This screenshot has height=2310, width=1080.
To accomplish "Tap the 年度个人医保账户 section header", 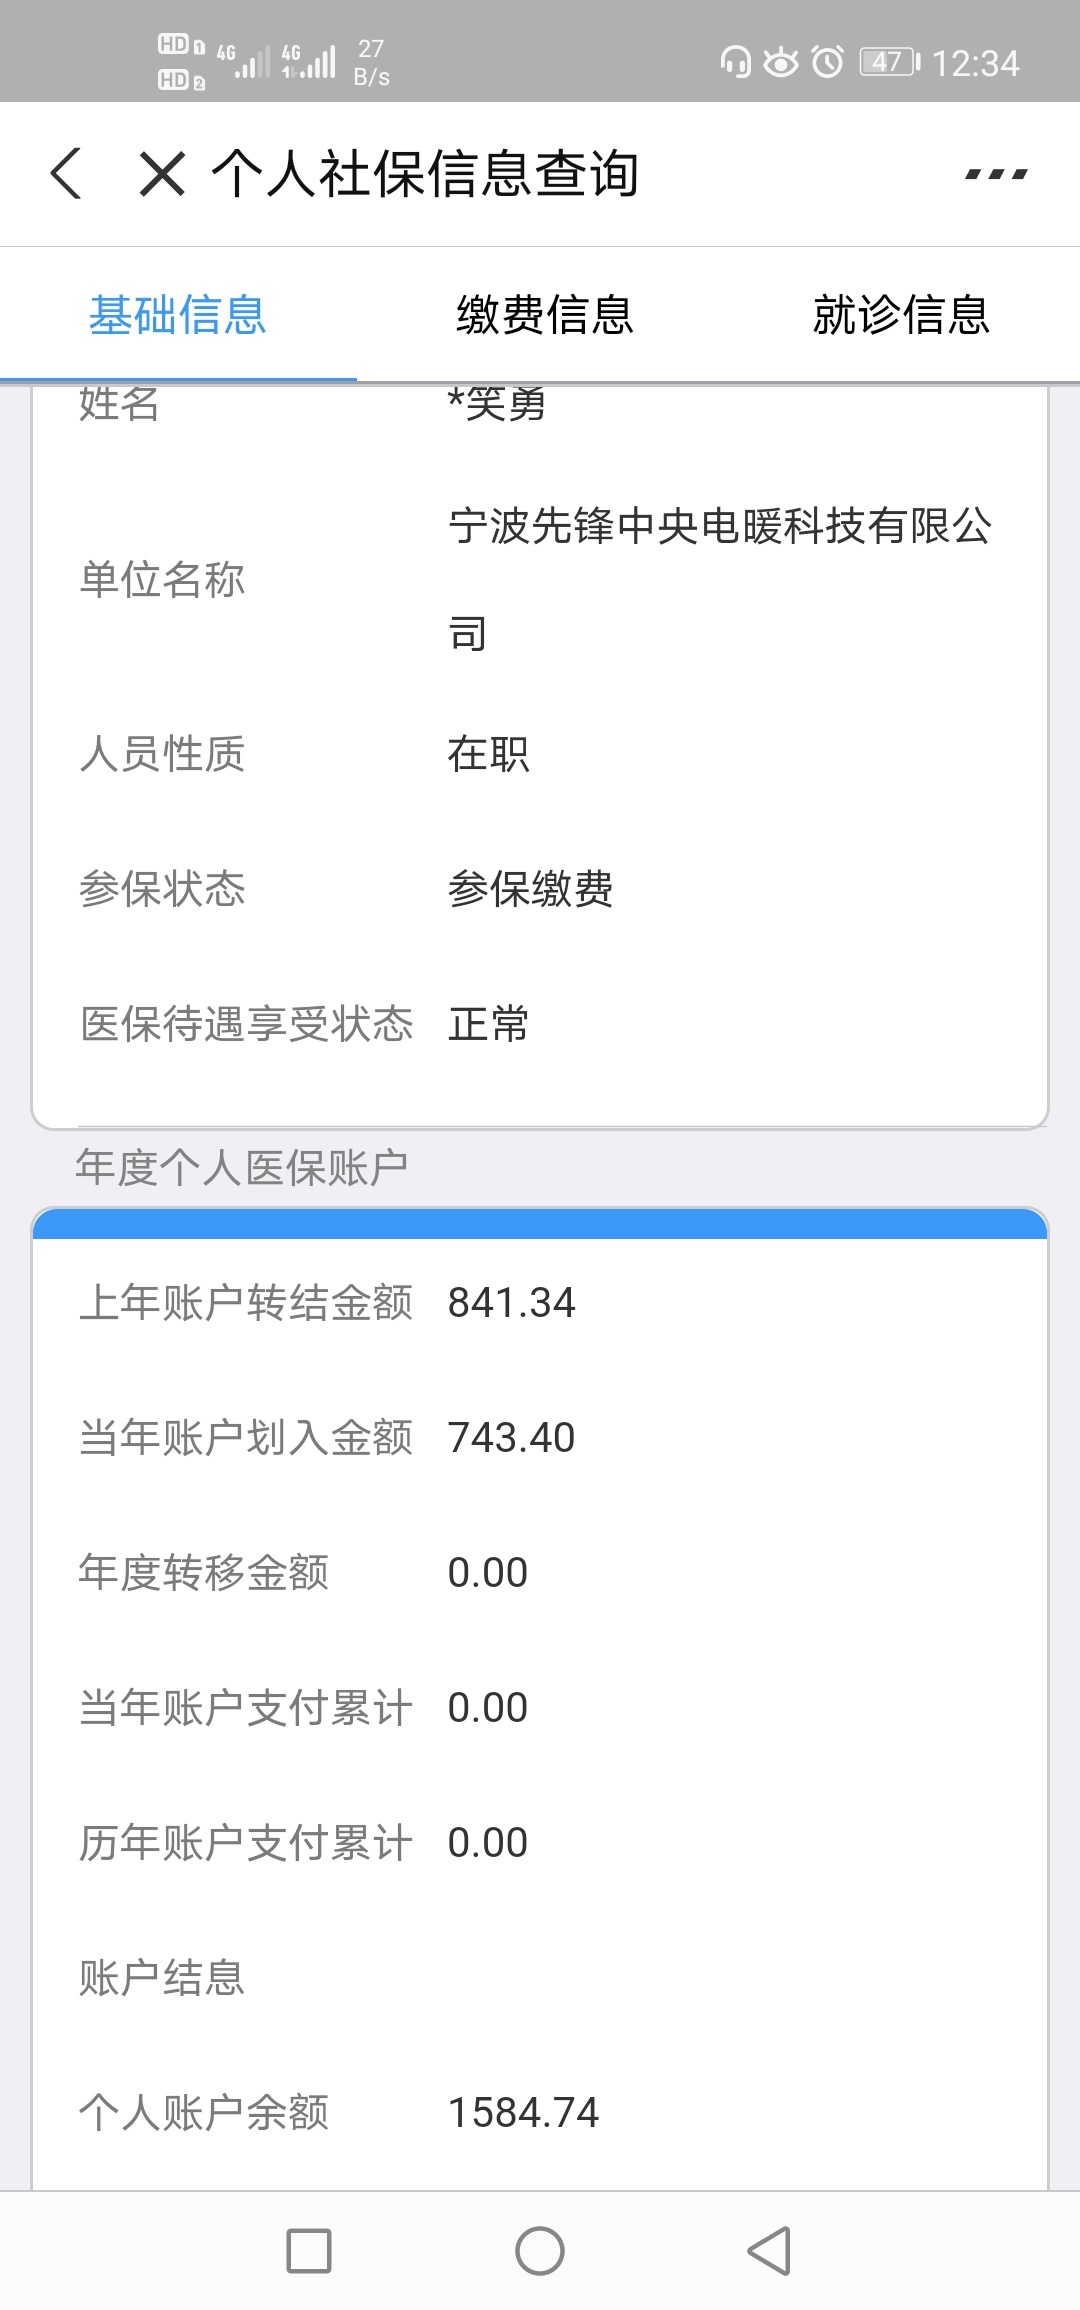I will tap(242, 1167).
